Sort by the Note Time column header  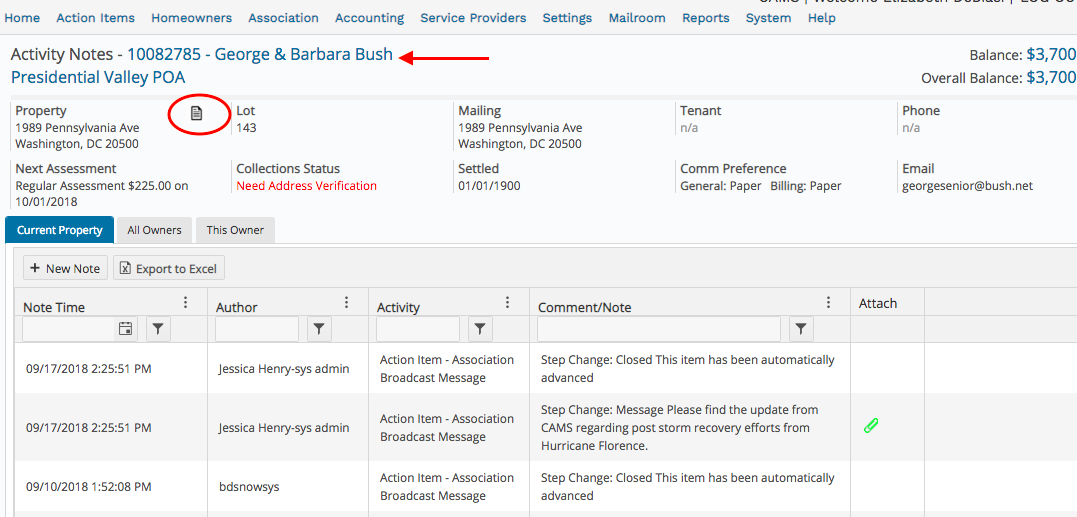[x=54, y=308]
